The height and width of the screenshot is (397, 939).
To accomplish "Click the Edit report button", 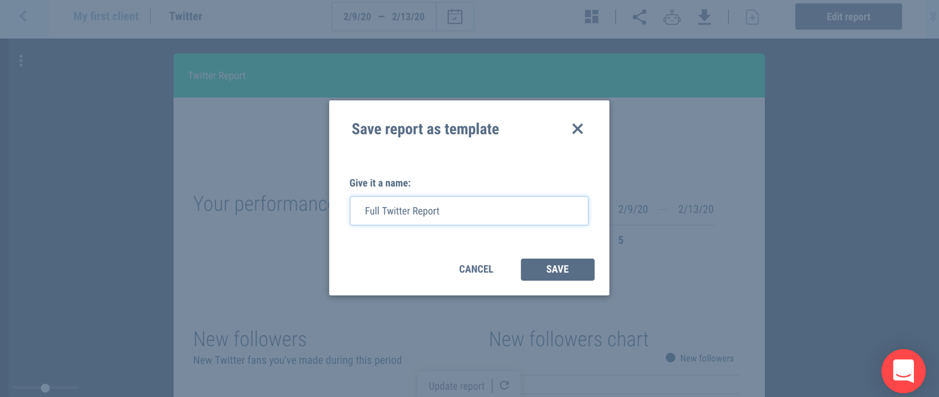I will pyautogui.click(x=848, y=17).
